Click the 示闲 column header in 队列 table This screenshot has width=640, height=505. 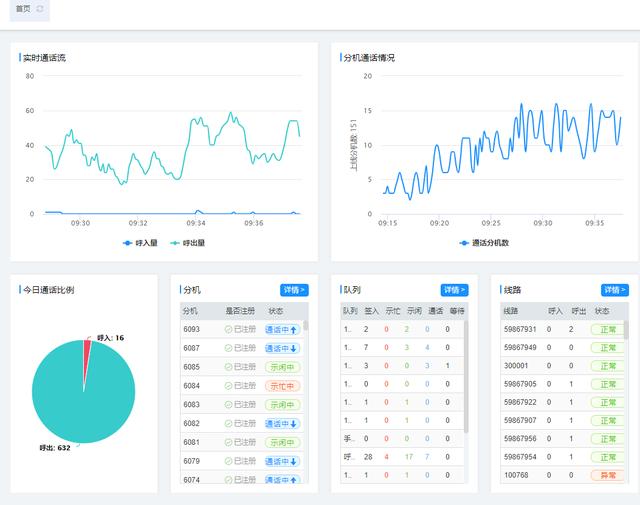click(414, 311)
